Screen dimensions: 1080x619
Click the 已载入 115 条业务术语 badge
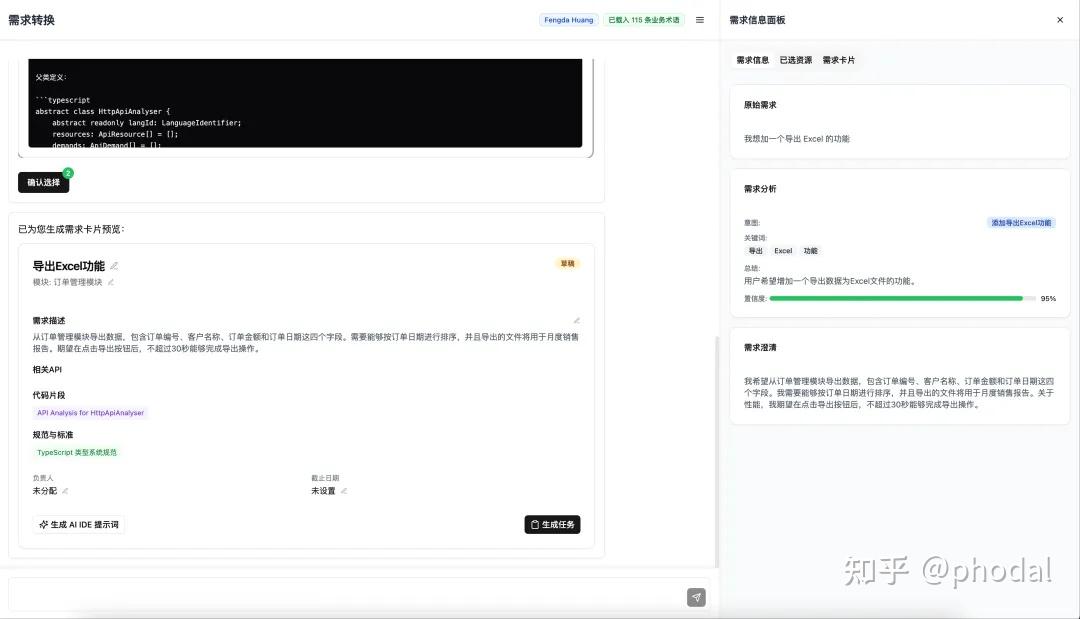(644, 19)
